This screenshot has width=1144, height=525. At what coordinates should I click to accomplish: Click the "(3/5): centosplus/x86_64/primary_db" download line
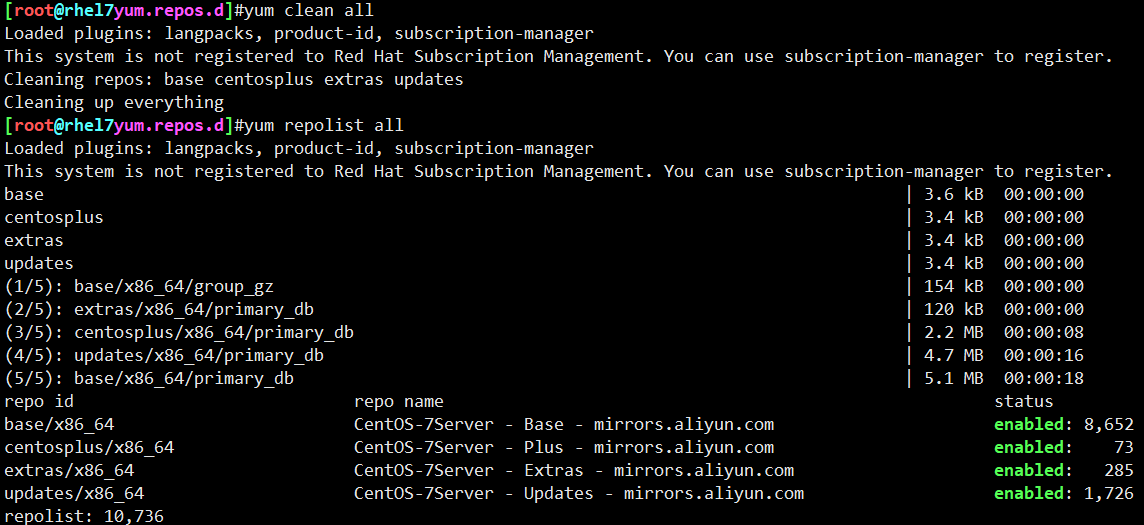(179, 333)
